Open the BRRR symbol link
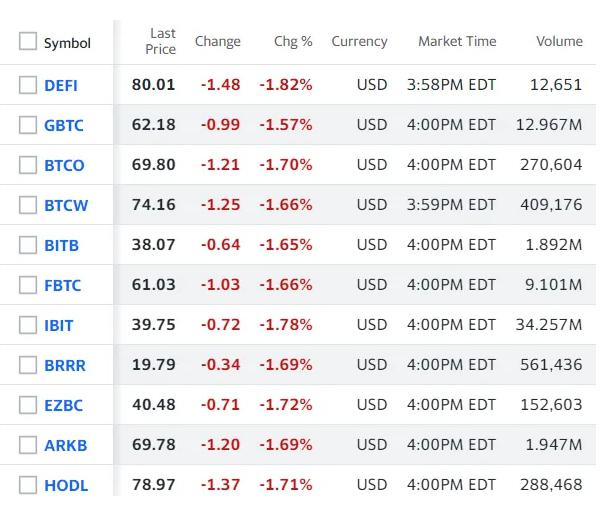 (65, 365)
